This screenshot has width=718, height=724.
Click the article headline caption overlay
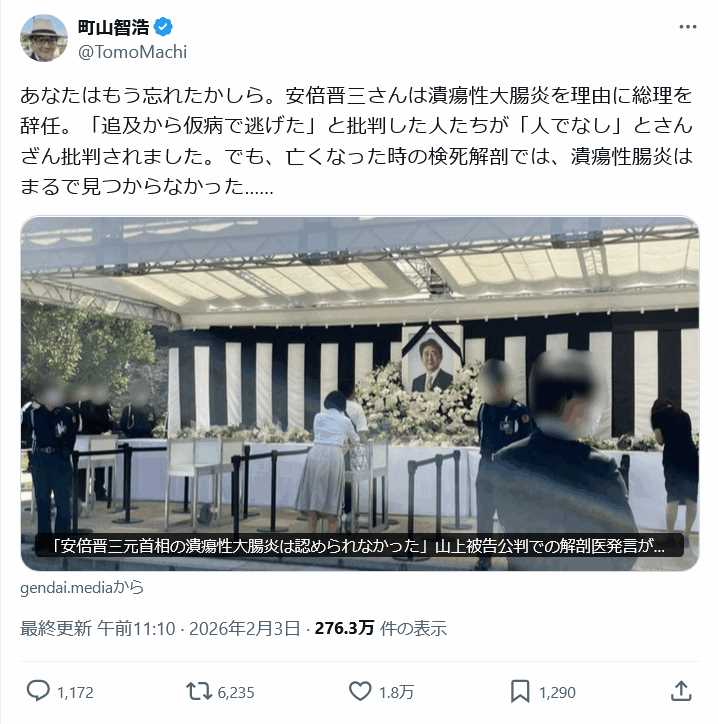pos(359,546)
